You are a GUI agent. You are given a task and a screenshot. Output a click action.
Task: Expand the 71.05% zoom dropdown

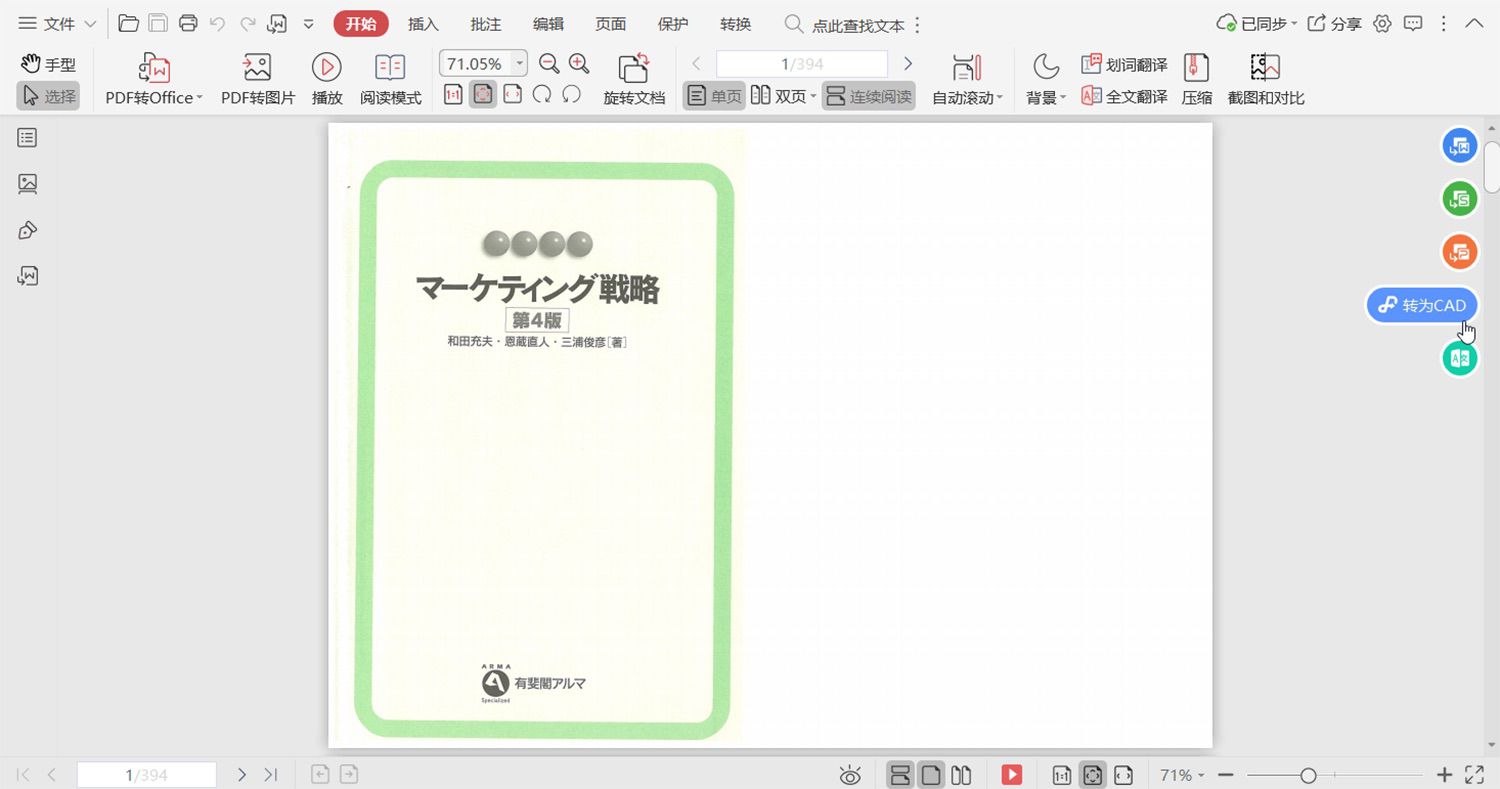(x=520, y=63)
